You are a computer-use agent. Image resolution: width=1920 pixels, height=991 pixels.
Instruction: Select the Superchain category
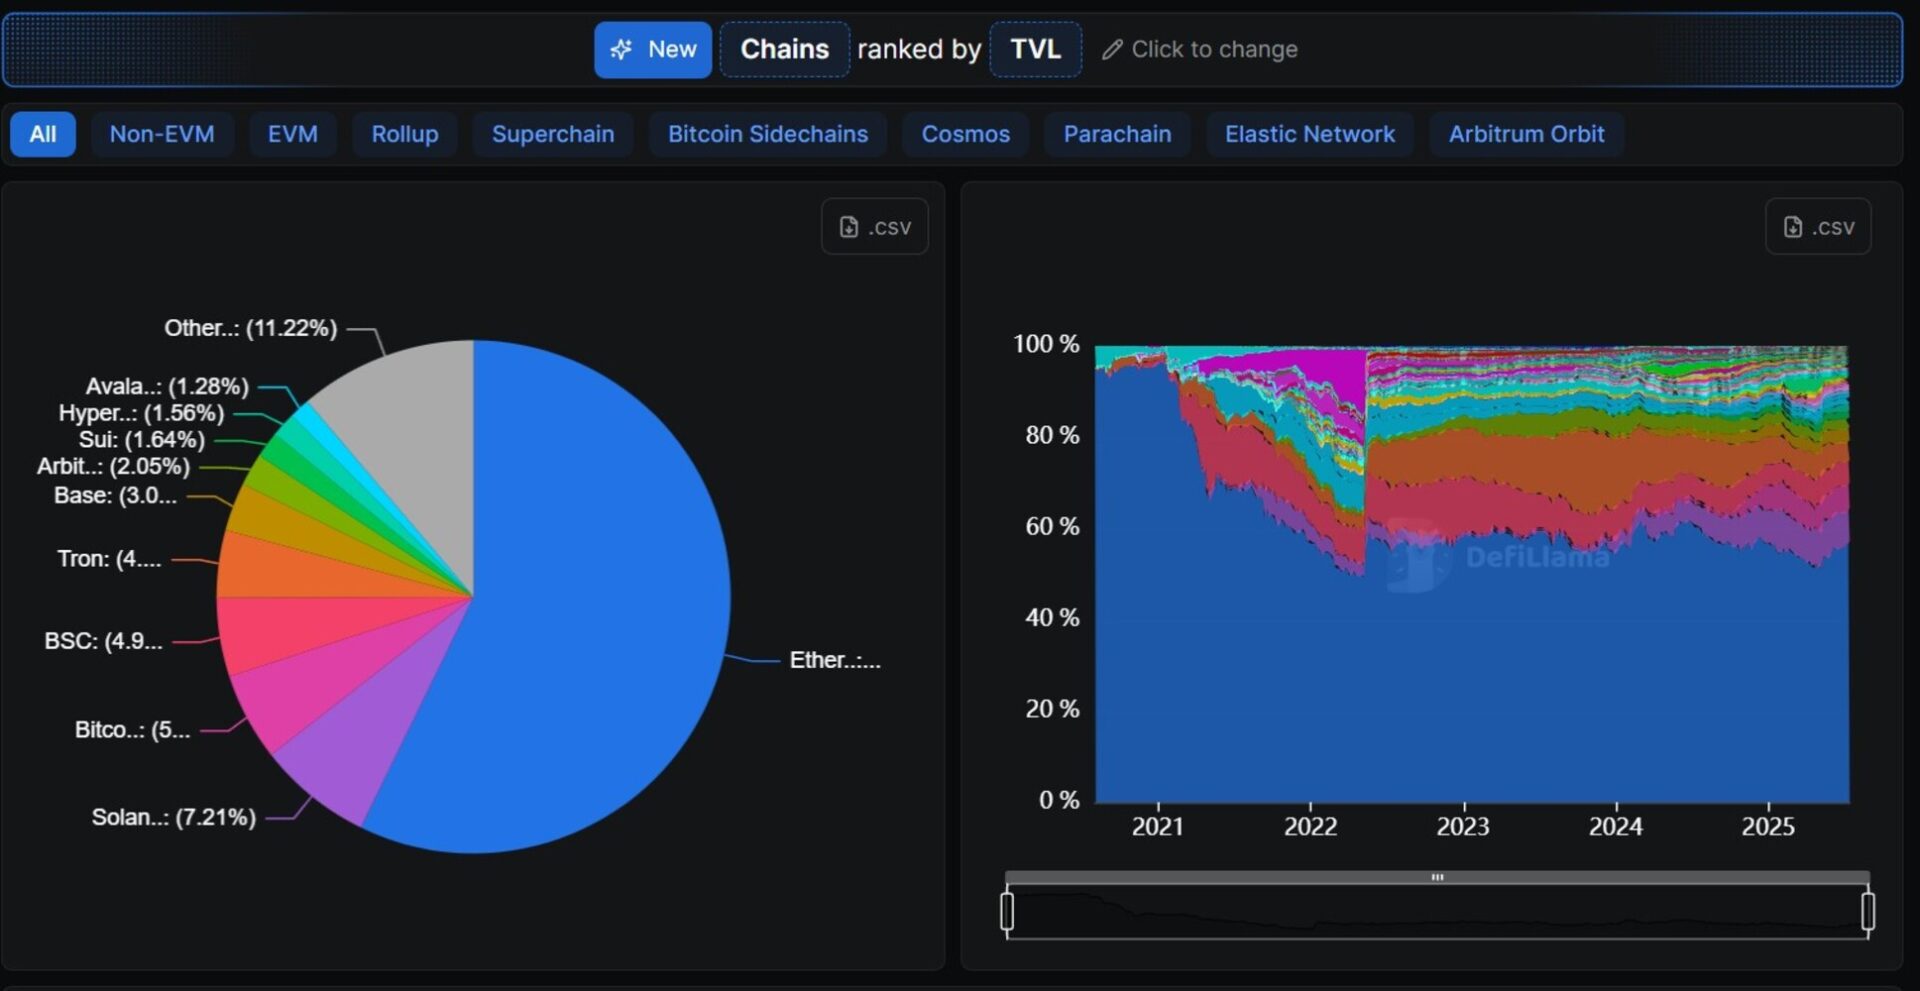pos(553,134)
